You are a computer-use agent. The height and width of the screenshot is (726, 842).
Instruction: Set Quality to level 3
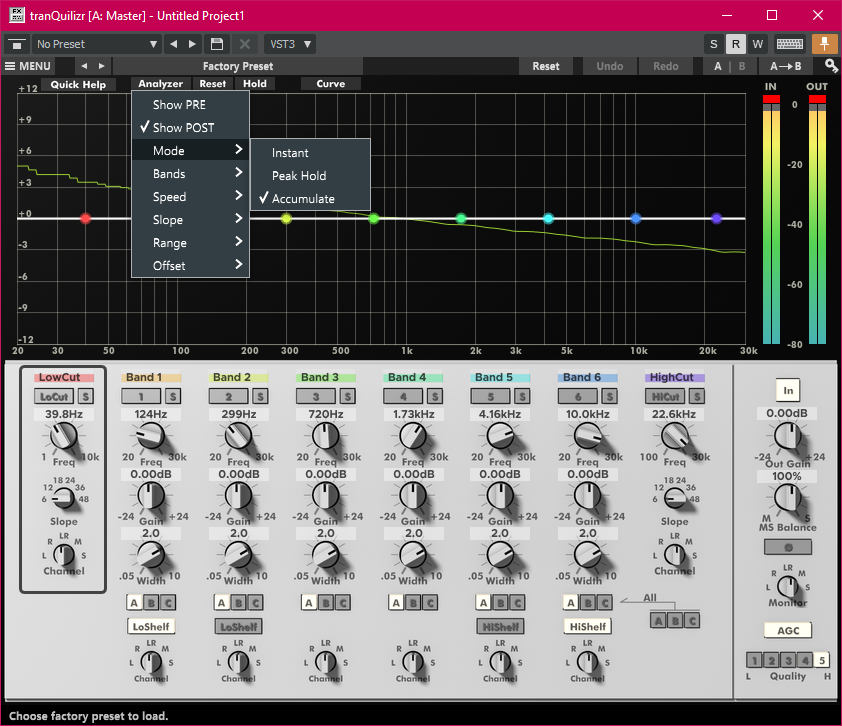click(788, 660)
